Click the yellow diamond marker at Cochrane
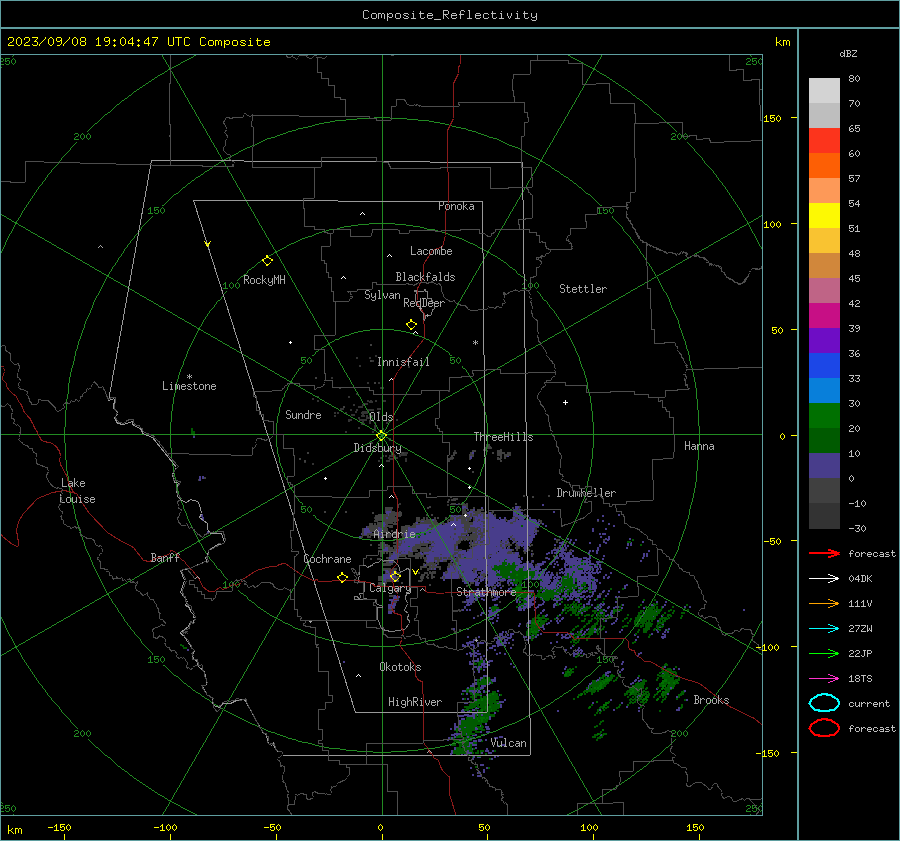 pos(342,577)
